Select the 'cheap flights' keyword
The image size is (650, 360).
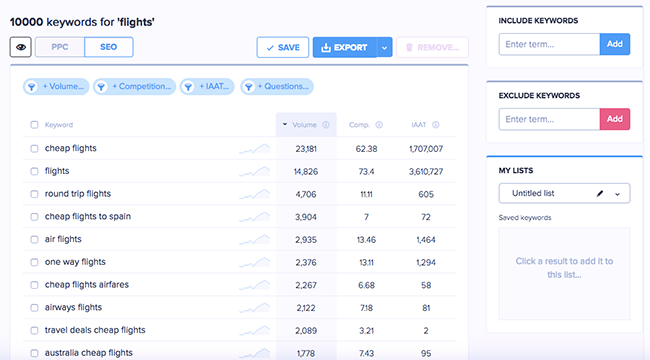(70, 148)
